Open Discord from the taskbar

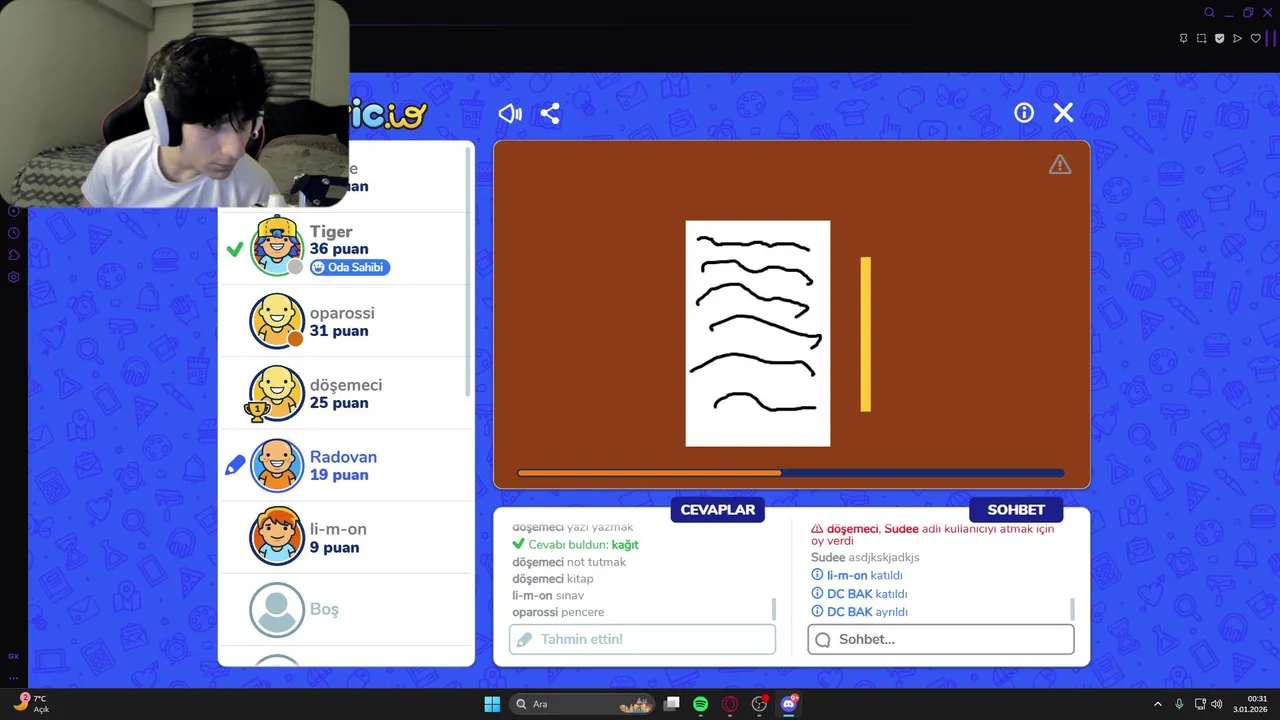coord(788,704)
